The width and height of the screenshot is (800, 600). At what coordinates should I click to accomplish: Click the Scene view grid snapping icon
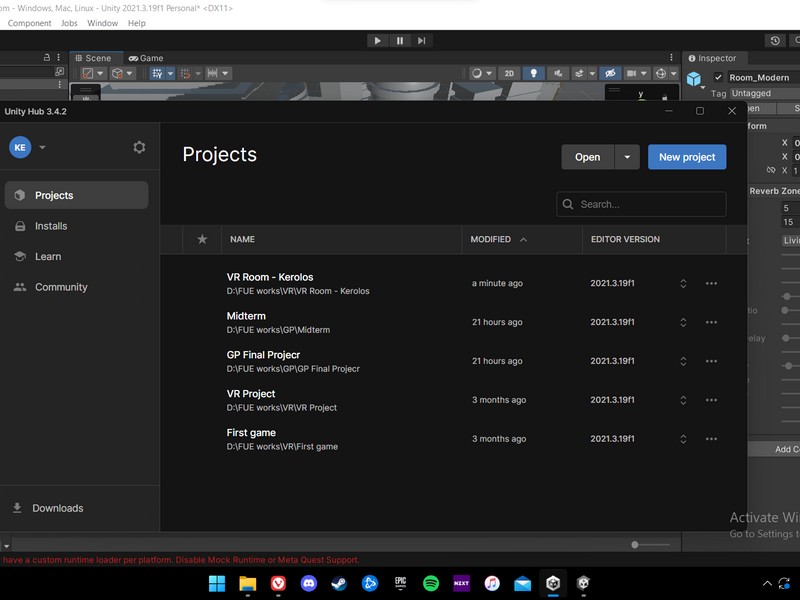pyautogui.click(x=157, y=73)
